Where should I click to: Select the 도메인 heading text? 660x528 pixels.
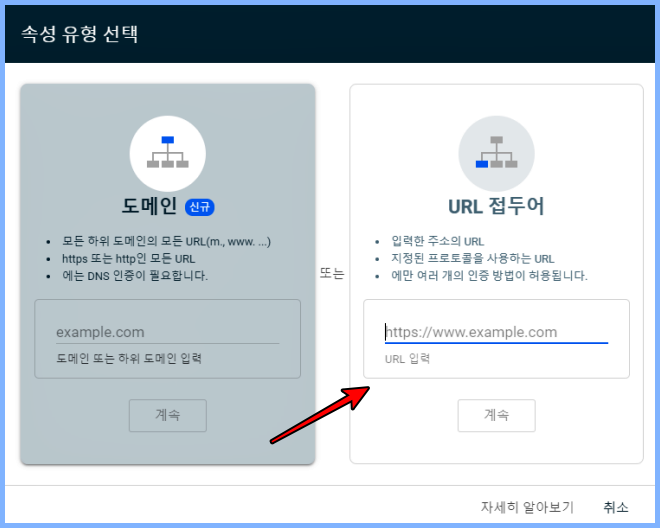149,206
